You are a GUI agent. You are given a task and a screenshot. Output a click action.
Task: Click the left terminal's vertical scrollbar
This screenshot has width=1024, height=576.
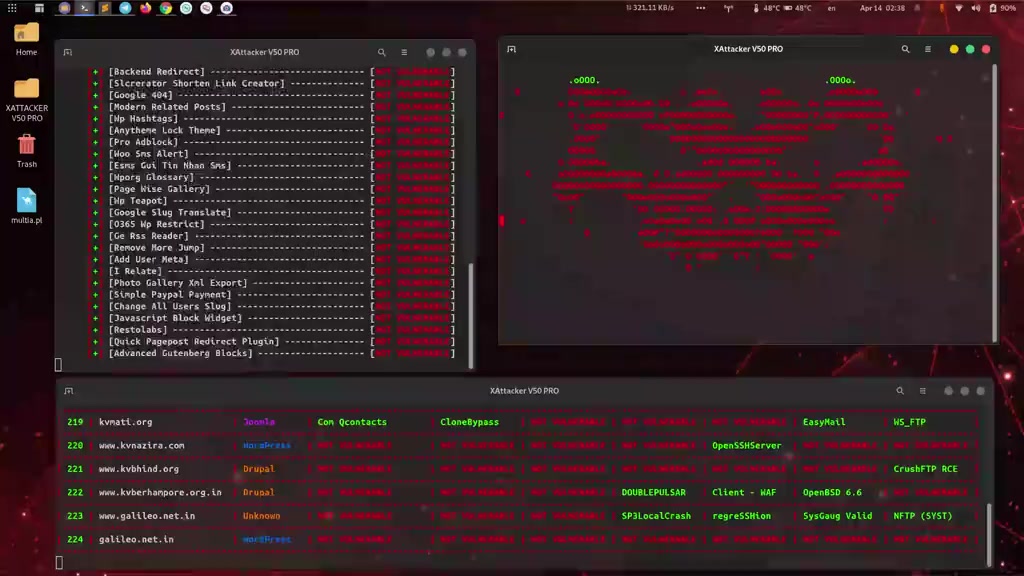471,315
